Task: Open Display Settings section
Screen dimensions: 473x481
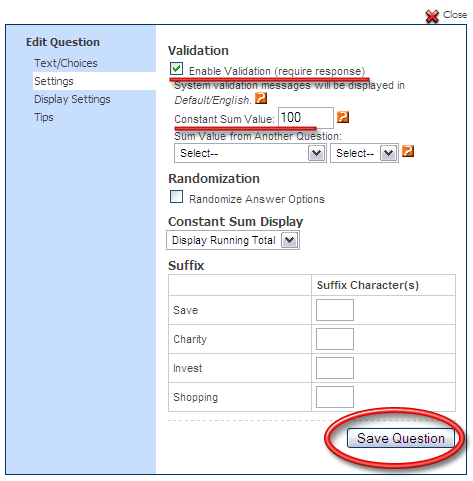Action: click(x=72, y=99)
